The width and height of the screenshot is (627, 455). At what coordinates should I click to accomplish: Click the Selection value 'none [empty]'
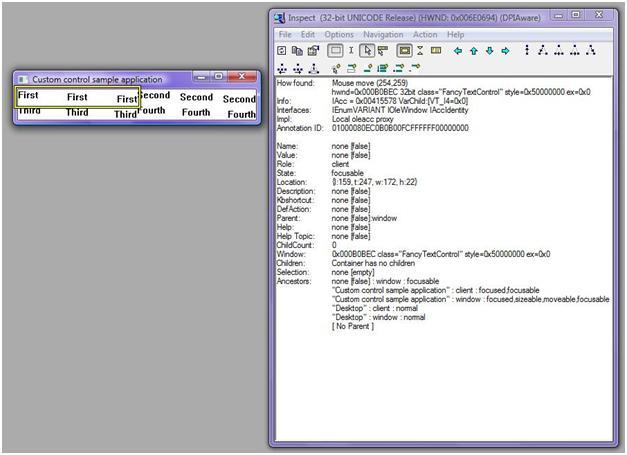tap(353, 272)
